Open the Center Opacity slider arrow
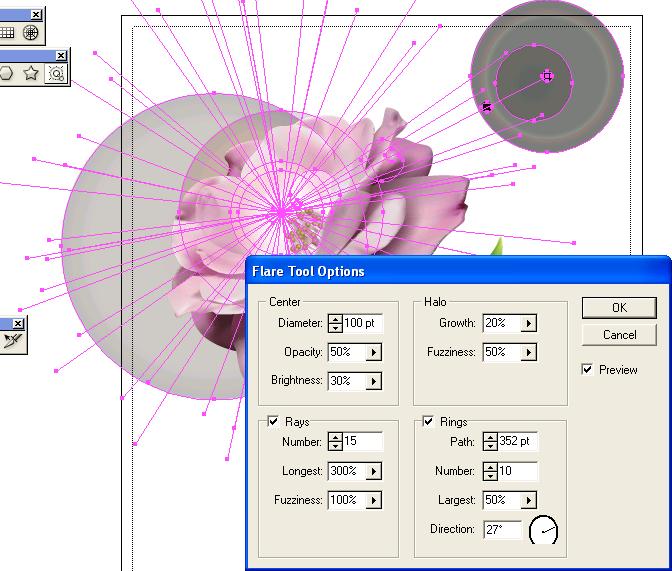Image resolution: width=672 pixels, height=571 pixels. coord(374,352)
